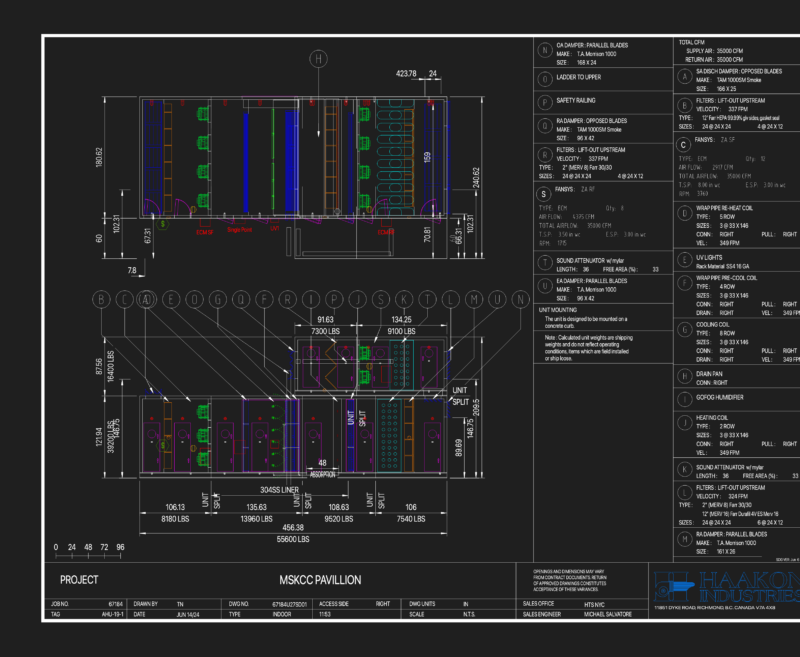The height and width of the screenshot is (657, 800).
Task: Click the MSKCC PAVILLION project title
Action: (320, 580)
